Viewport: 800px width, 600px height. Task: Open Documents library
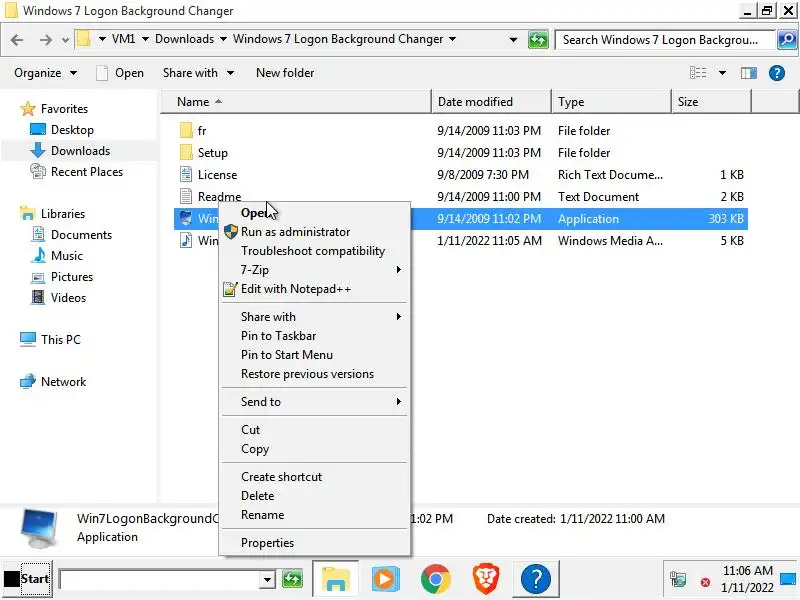tap(71, 235)
